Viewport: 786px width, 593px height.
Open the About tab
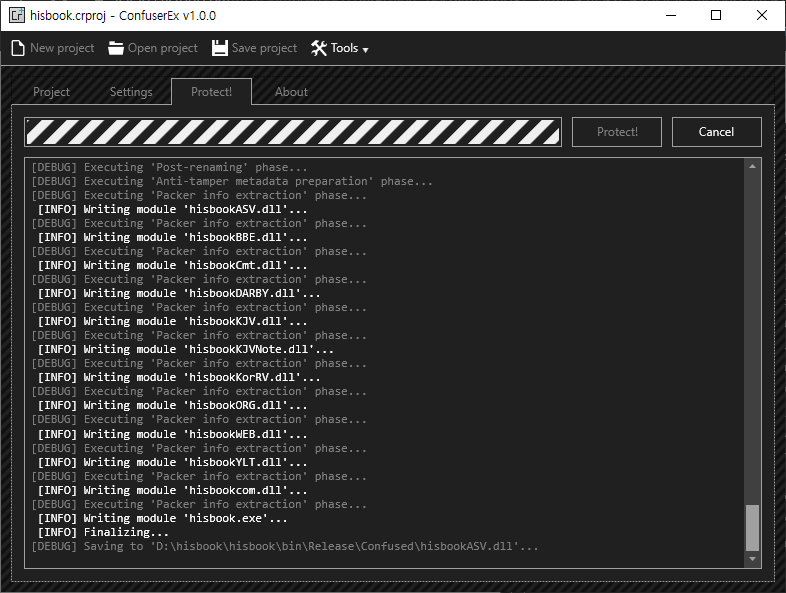[x=291, y=92]
